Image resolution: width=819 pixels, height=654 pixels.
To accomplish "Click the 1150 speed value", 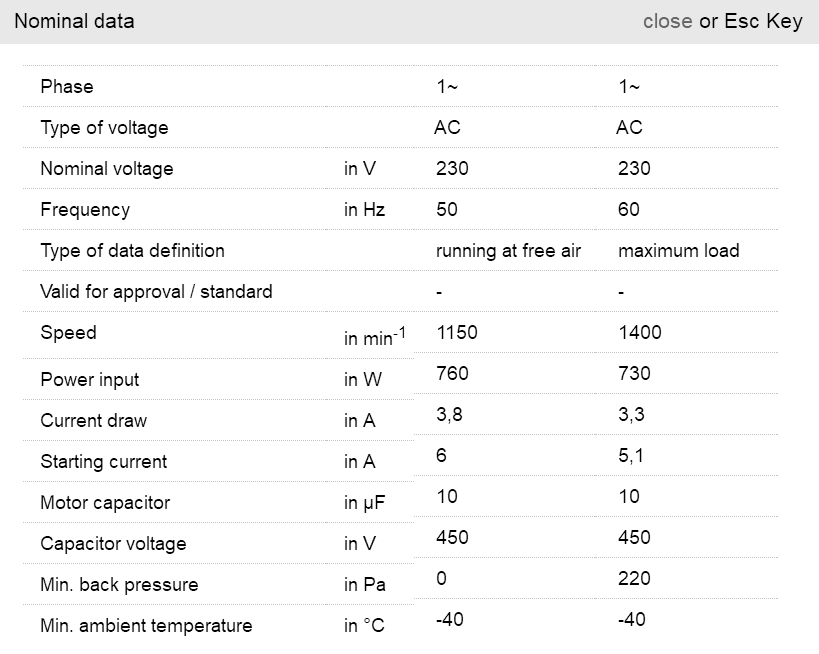I will coord(457,333).
